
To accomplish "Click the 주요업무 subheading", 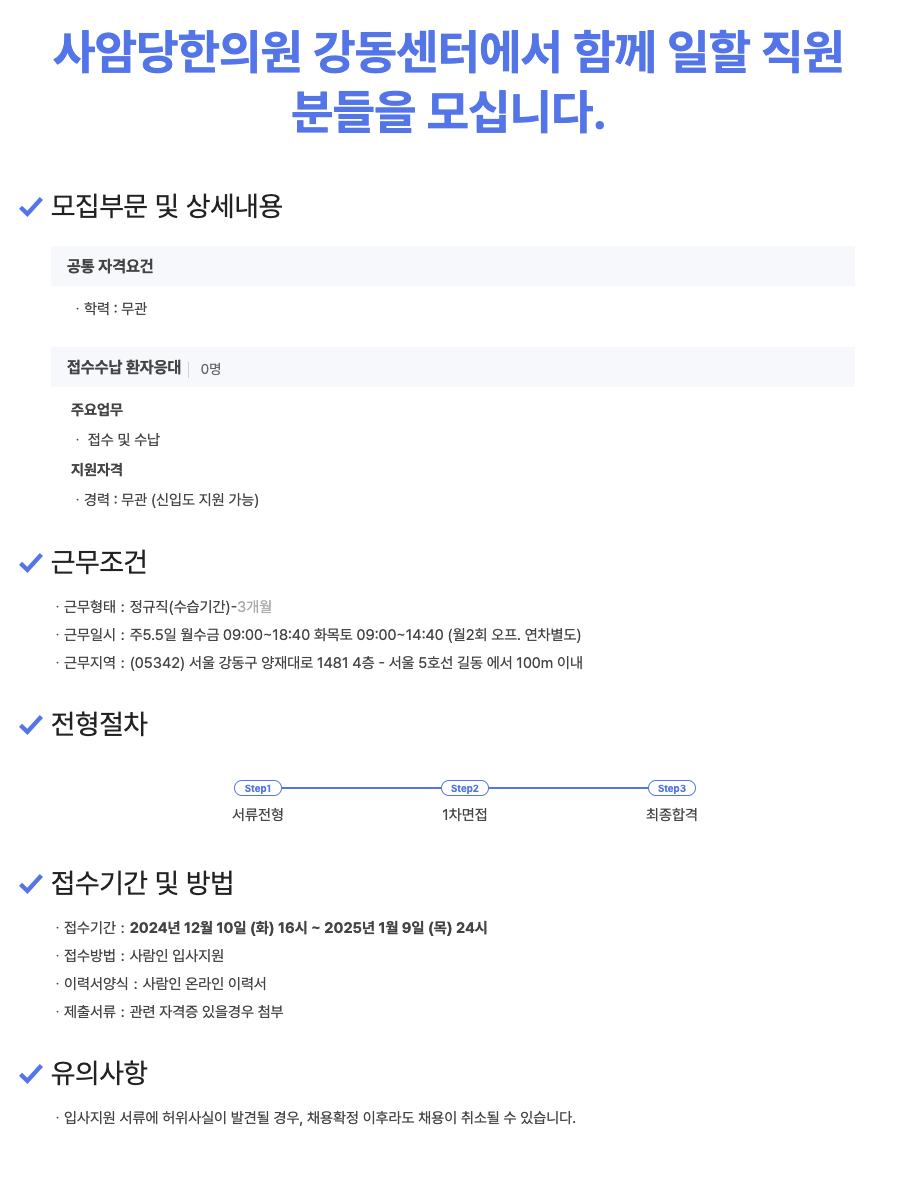I will click(x=97, y=410).
